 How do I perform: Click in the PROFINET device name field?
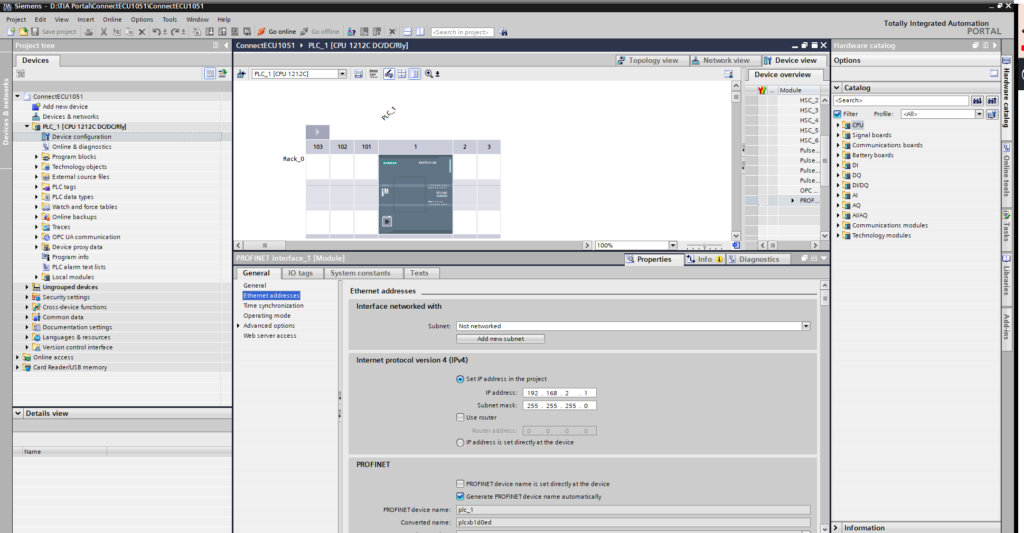(633, 509)
